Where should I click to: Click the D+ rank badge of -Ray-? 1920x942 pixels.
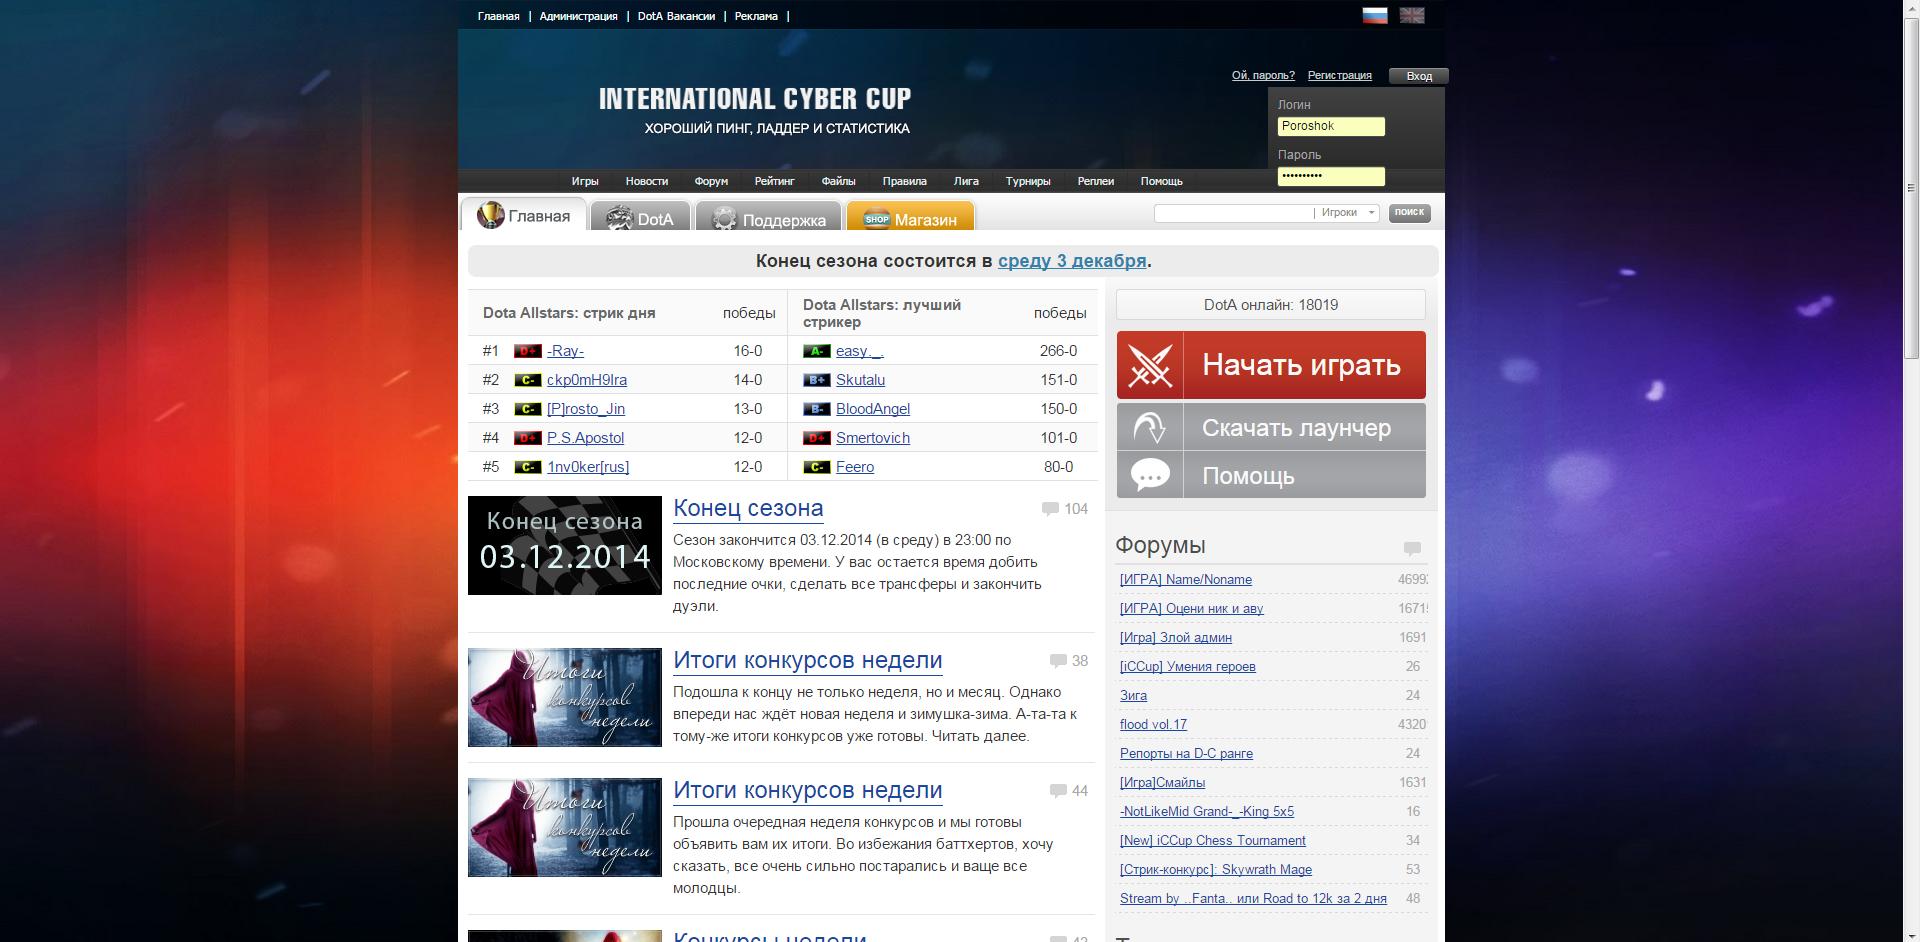[x=527, y=351]
